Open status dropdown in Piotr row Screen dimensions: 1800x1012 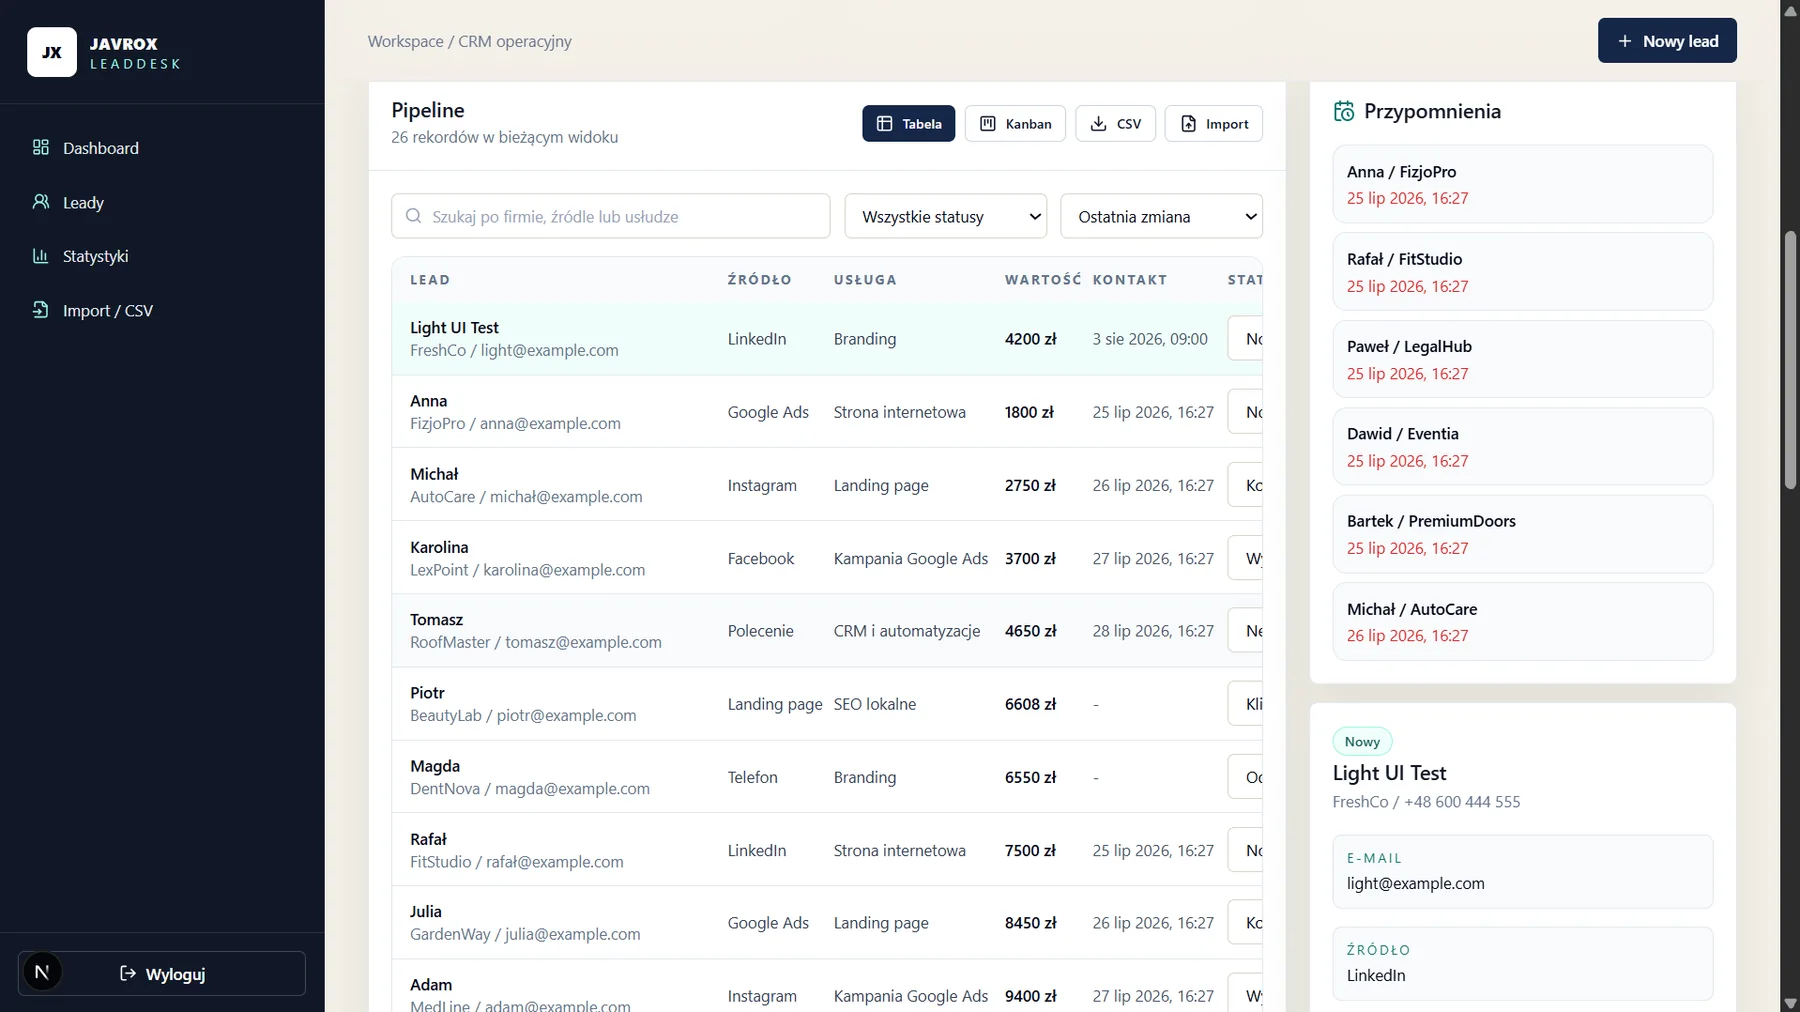point(1245,704)
